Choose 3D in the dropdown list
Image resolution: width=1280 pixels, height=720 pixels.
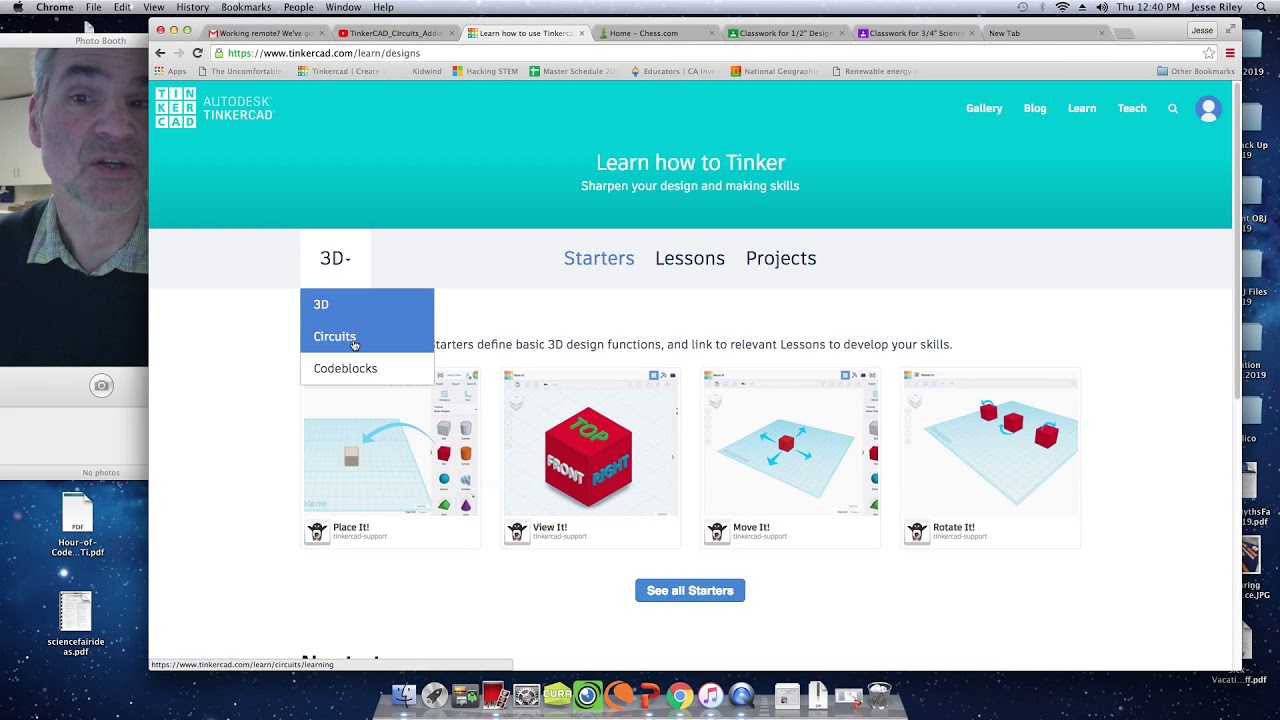coord(367,304)
